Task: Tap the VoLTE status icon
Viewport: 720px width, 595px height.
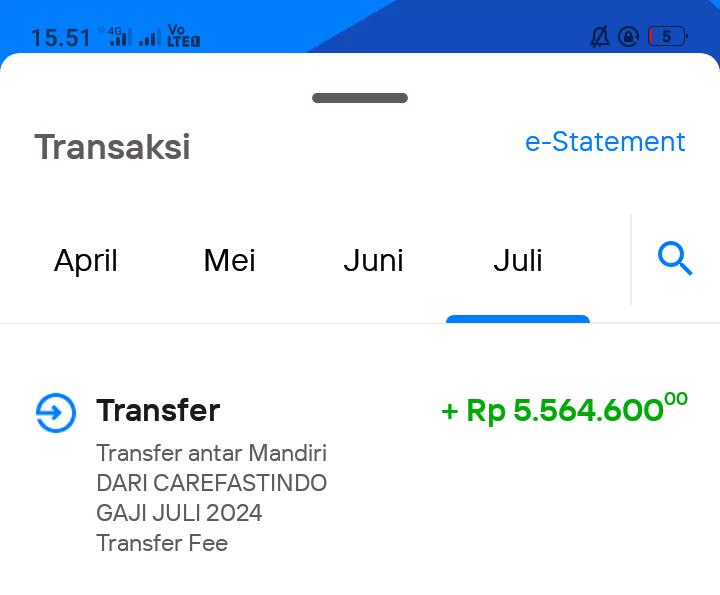Action: tap(183, 36)
